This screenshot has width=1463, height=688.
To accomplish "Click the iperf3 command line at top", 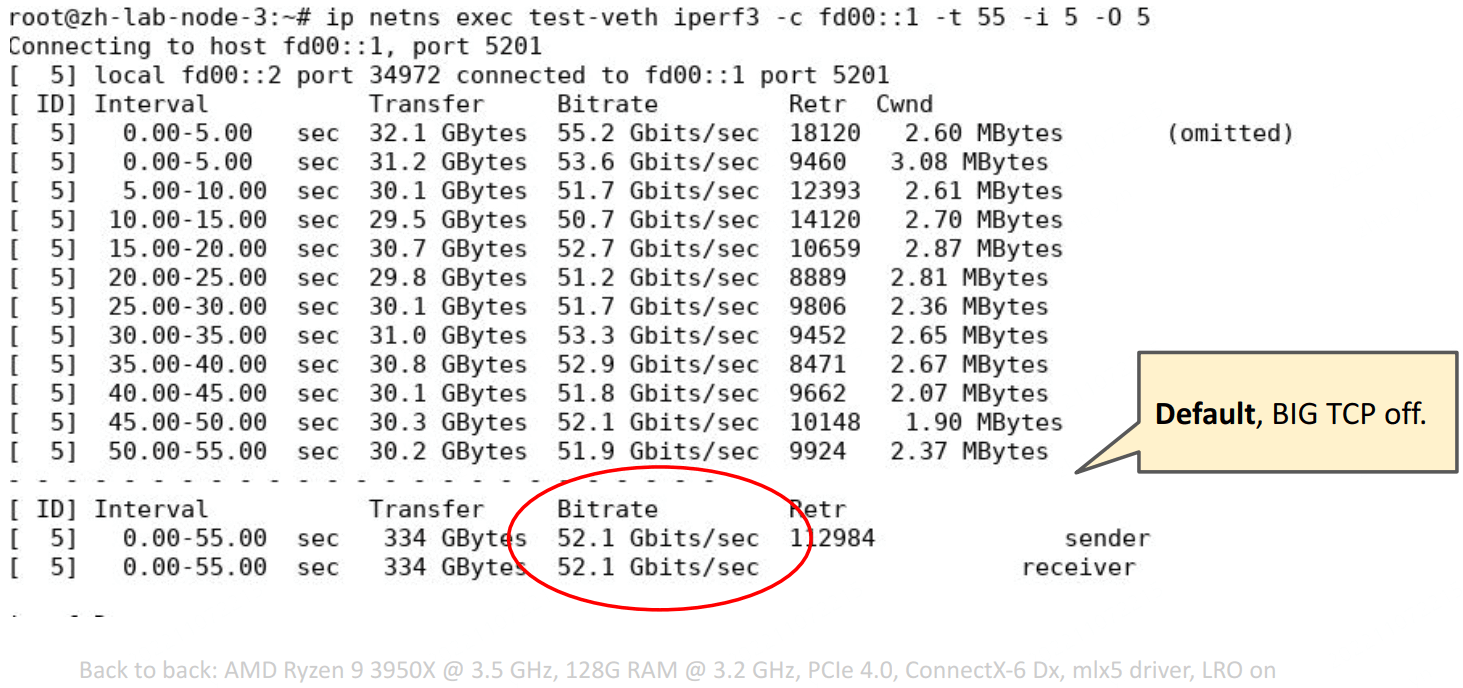I will pyautogui.click(x=578, y=17).
